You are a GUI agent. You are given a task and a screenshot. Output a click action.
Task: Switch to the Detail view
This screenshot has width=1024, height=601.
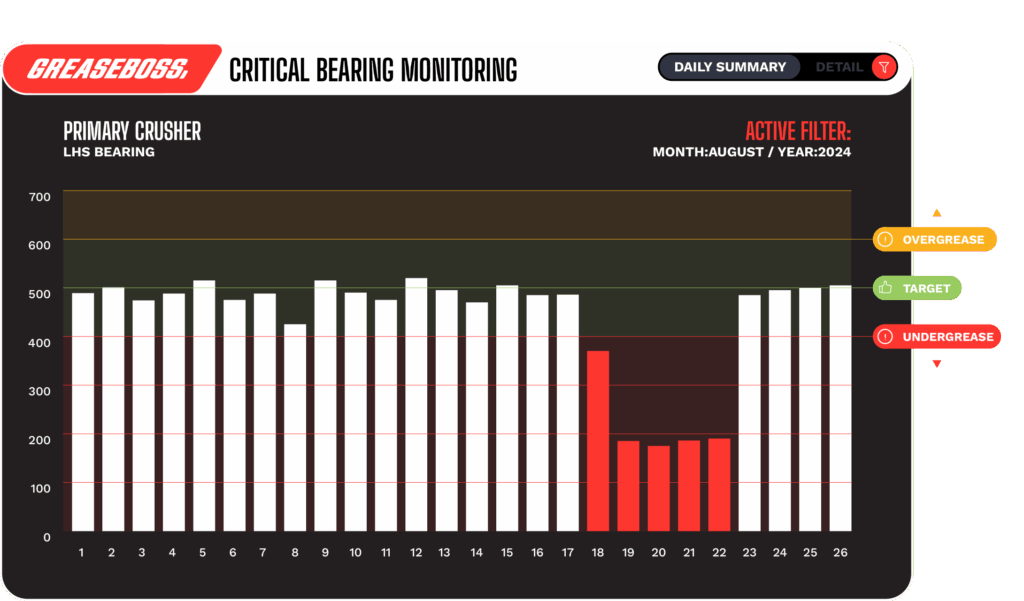pos(838,67)
